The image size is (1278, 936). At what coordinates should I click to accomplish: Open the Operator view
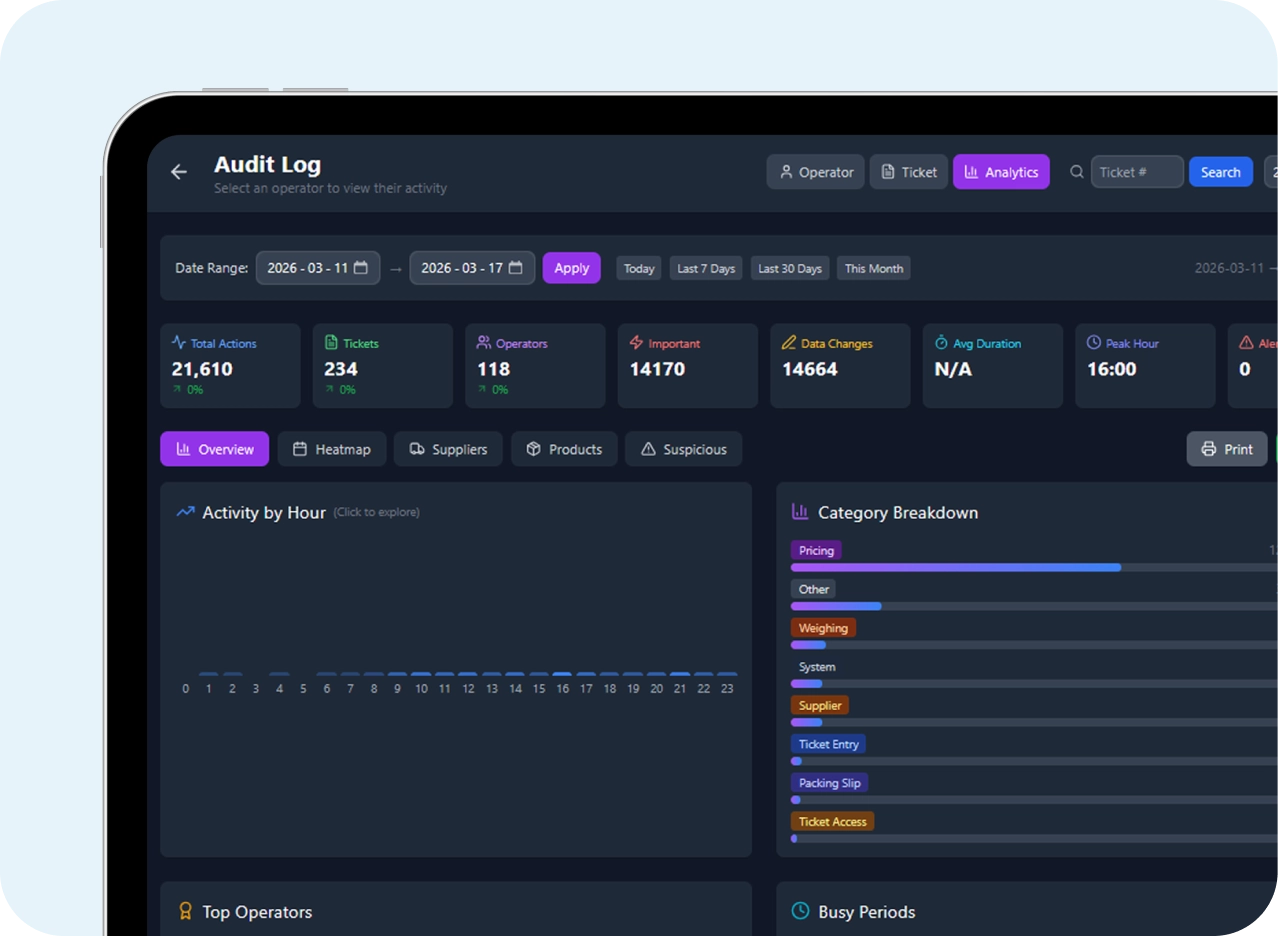coord(815,172)
